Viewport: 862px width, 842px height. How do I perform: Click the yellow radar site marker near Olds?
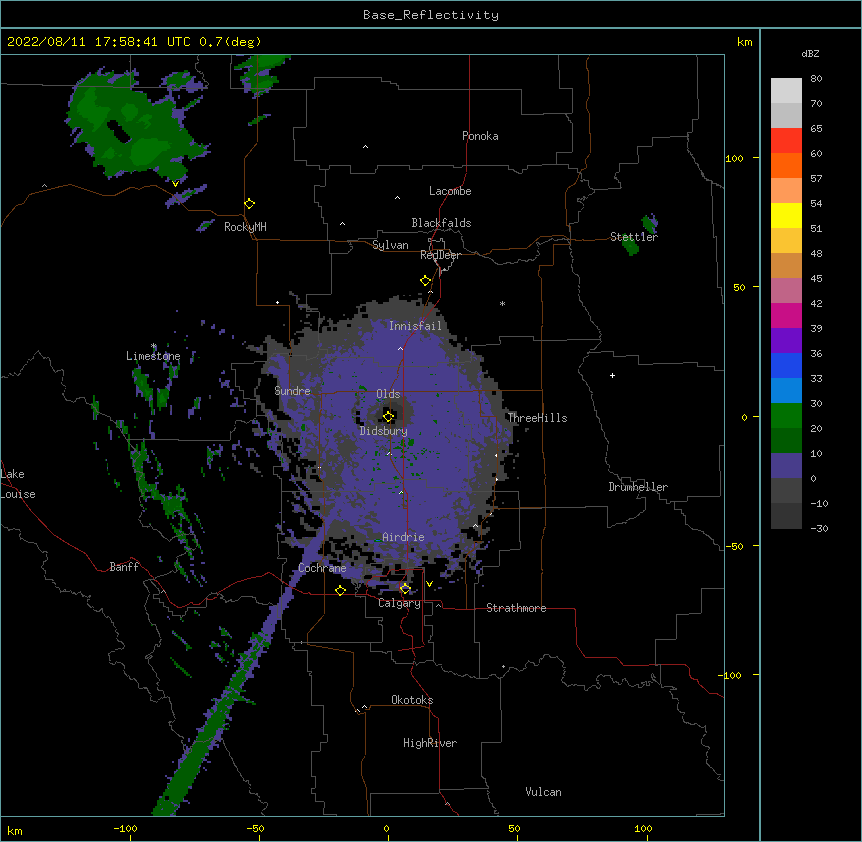(388, 416)
